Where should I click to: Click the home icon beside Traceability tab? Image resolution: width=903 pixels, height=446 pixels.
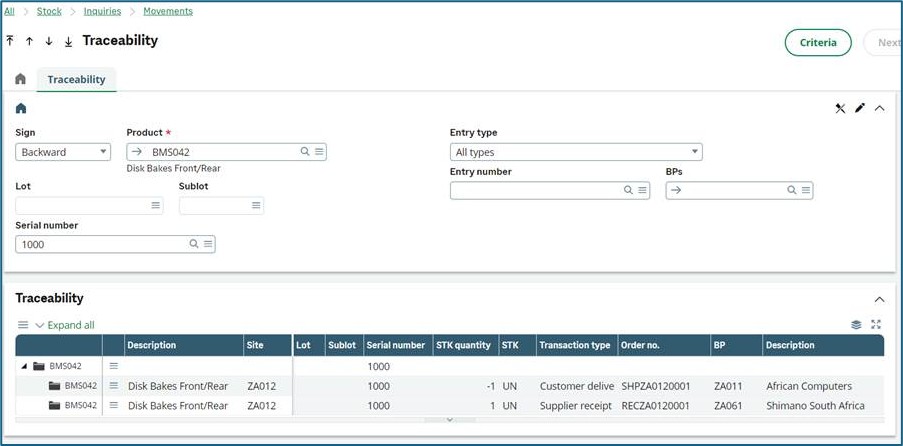tap(20, 79)
